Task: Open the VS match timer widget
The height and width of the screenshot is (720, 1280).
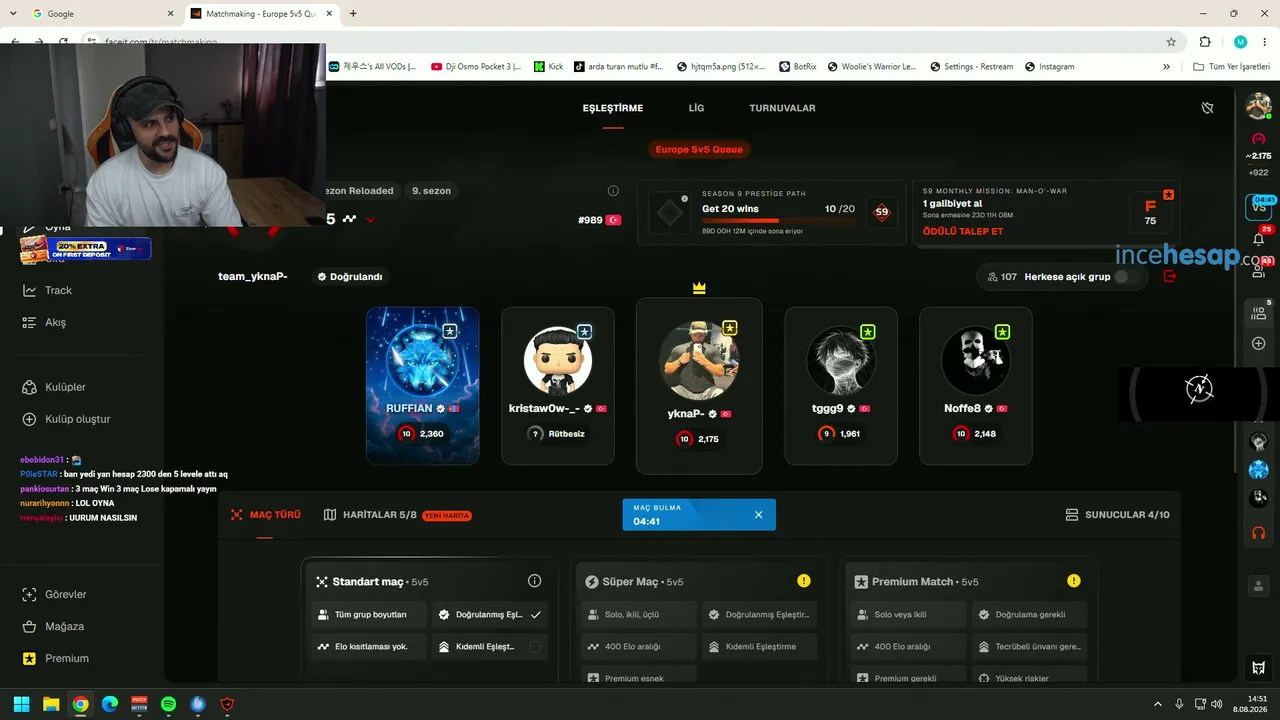Action: tap(1259, 207)
